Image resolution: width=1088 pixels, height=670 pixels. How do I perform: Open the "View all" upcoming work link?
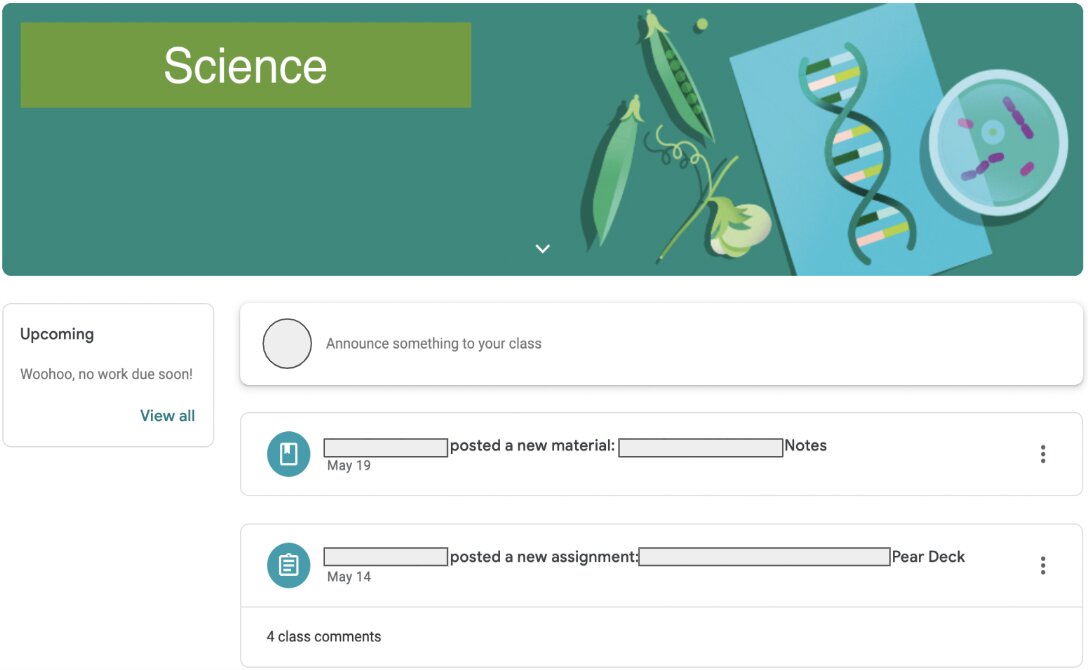pos(167,416)
